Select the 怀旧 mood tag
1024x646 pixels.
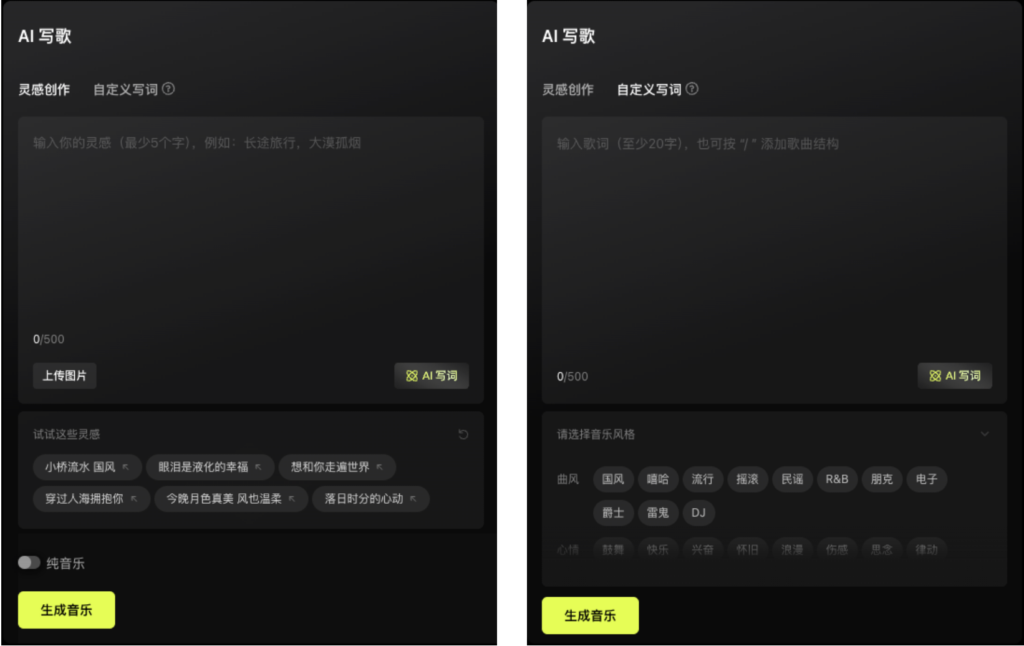(747, 549)
